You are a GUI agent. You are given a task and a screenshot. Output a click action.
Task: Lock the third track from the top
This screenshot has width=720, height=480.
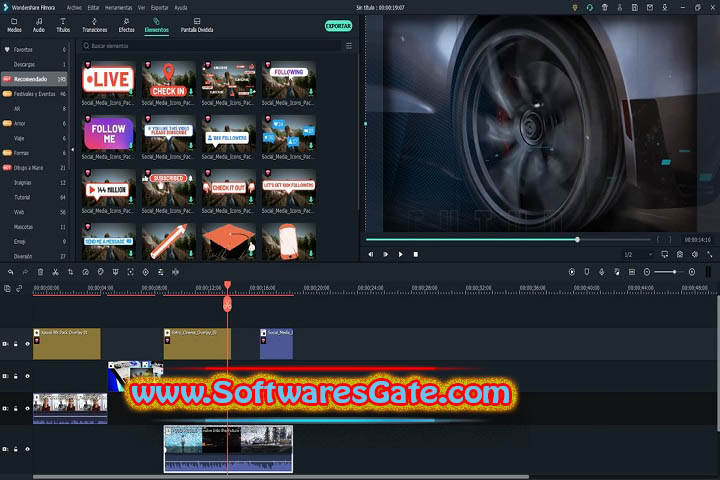coord(16,408)
